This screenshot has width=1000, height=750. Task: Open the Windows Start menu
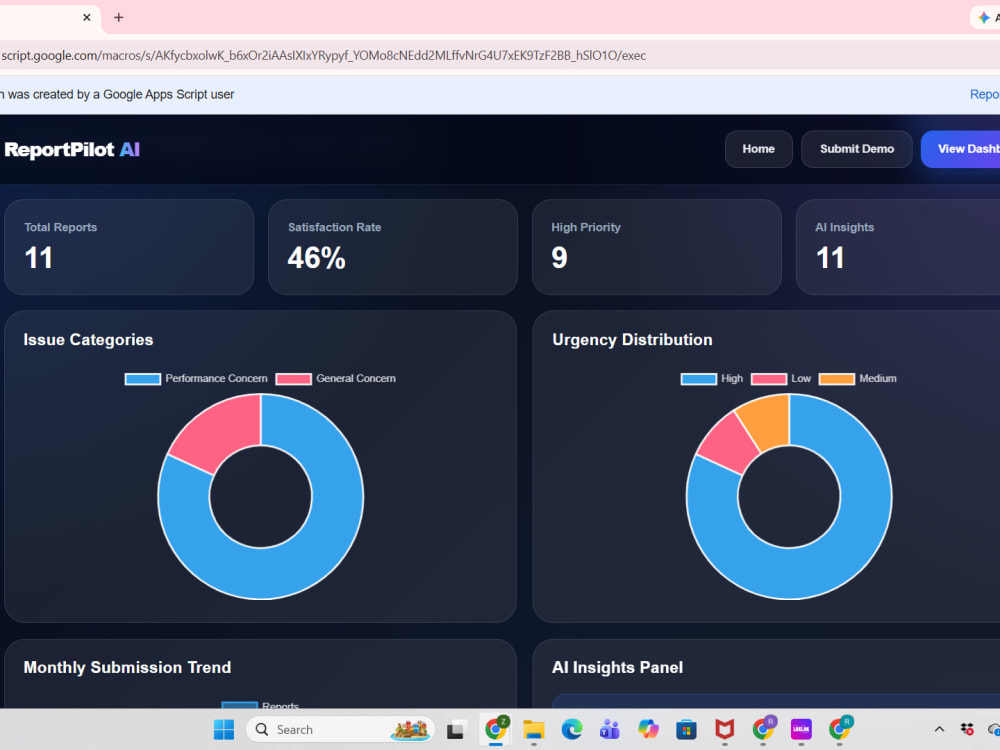pyautogui.click(x=224, y=729)
